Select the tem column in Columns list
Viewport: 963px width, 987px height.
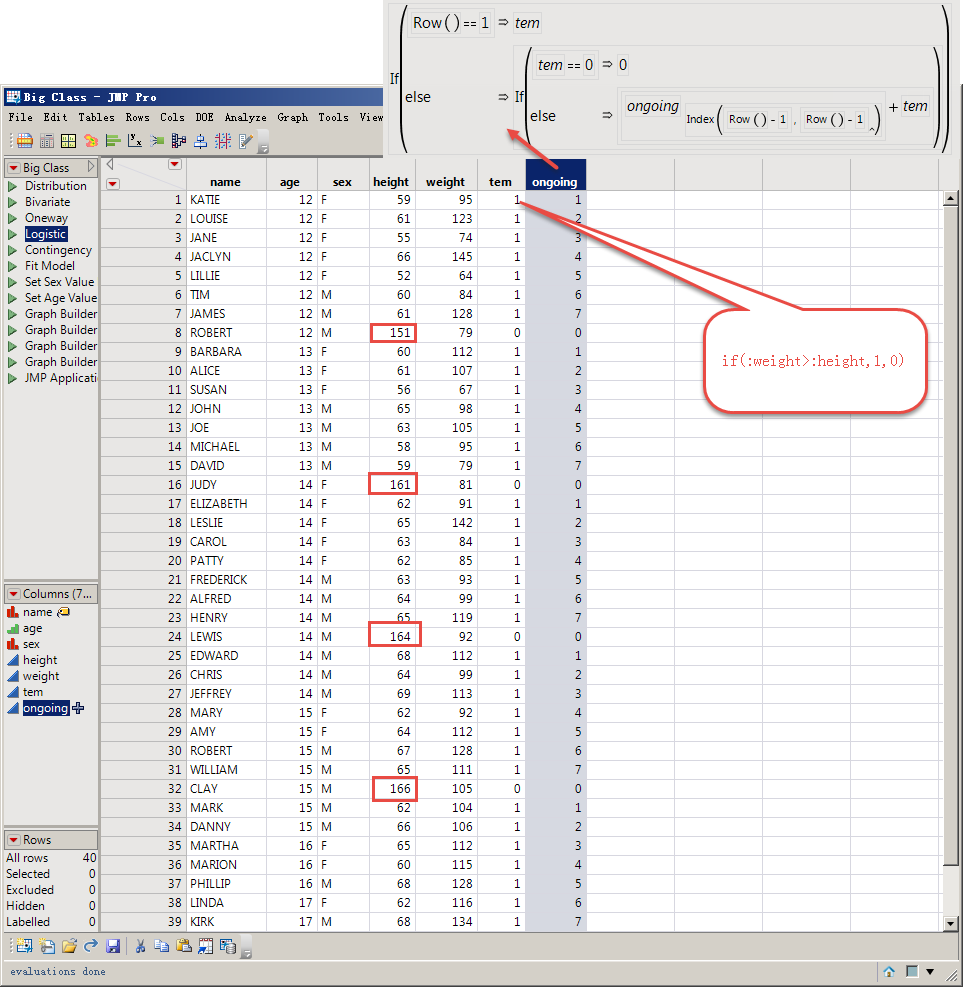tap(33, 692)
